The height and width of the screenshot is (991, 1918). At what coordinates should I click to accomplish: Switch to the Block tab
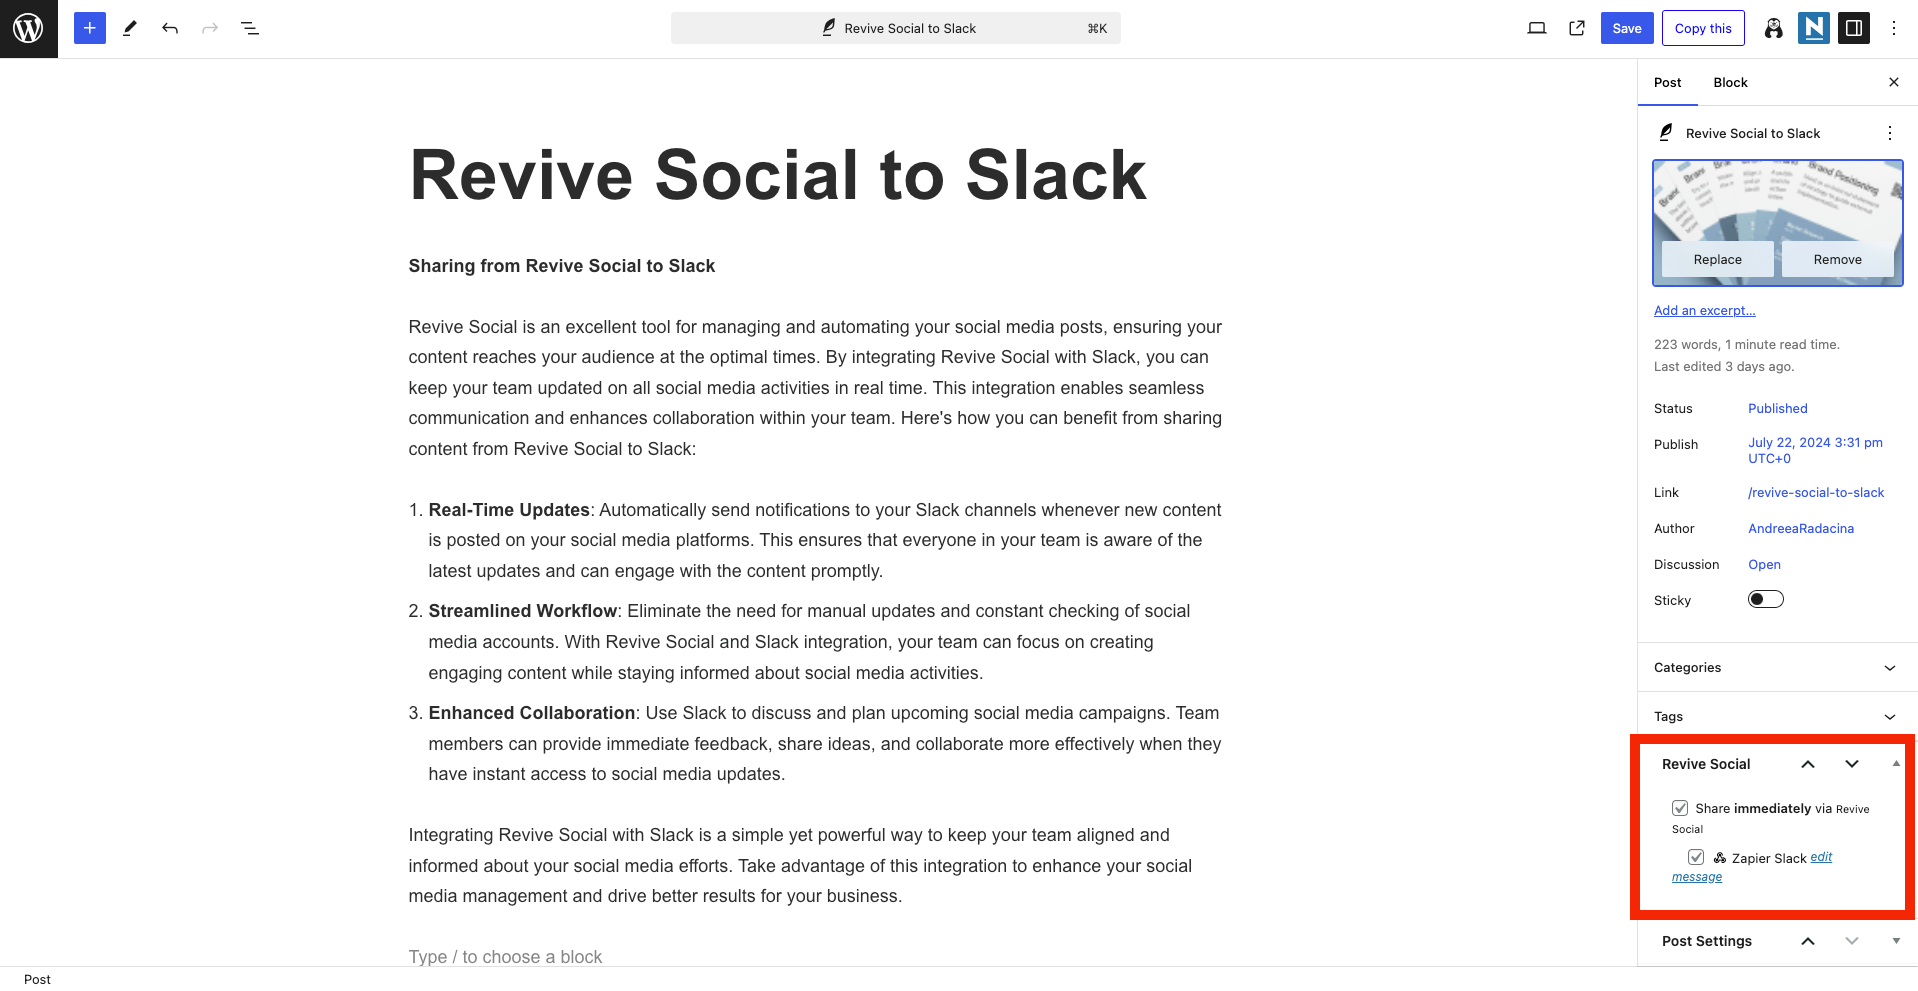click(x=1730, y=82)
